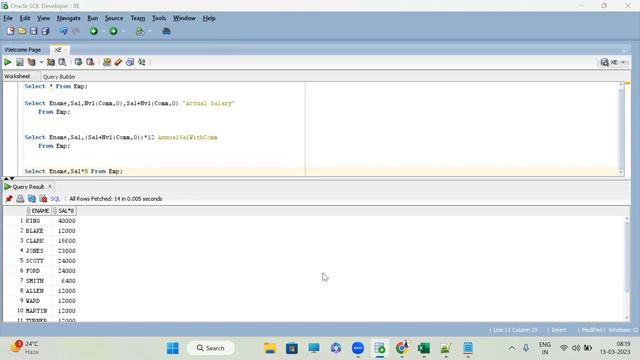The height and width of the screenshot is (360, 640).
Task: Click the blue refresh icon in Query Result
Action: tap(31, 199)
